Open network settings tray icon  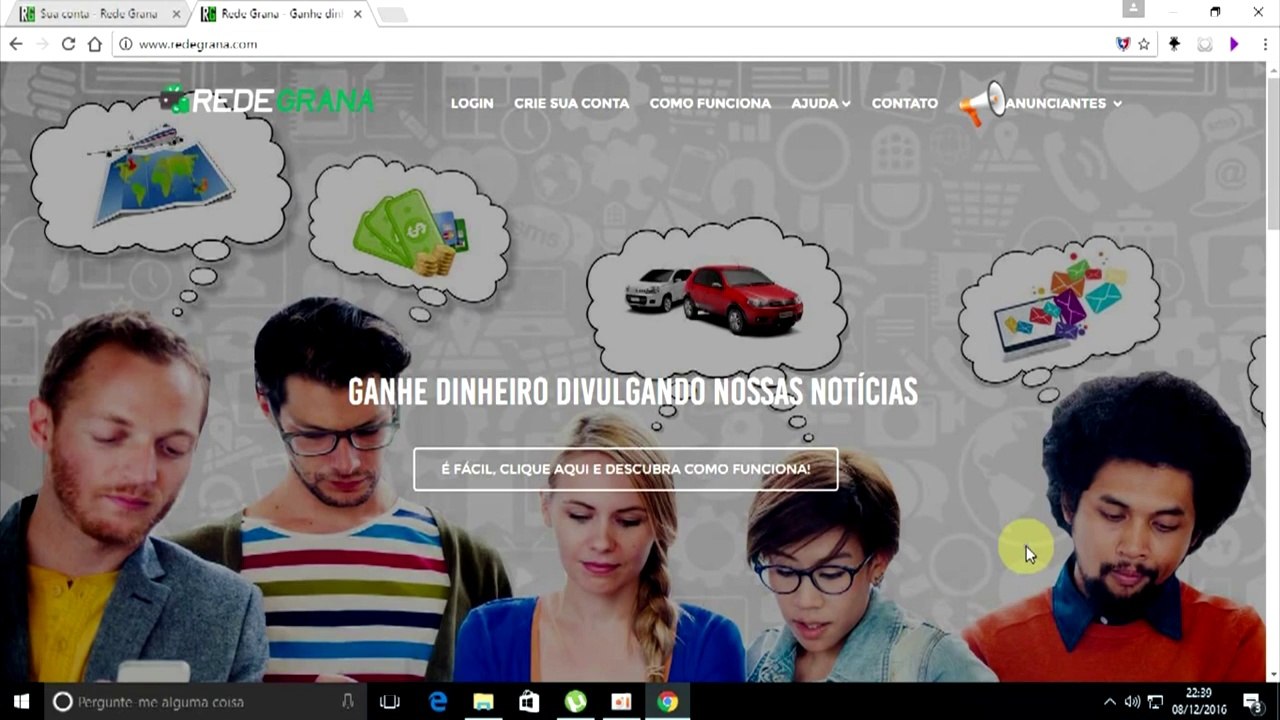tap(1155, 702)
